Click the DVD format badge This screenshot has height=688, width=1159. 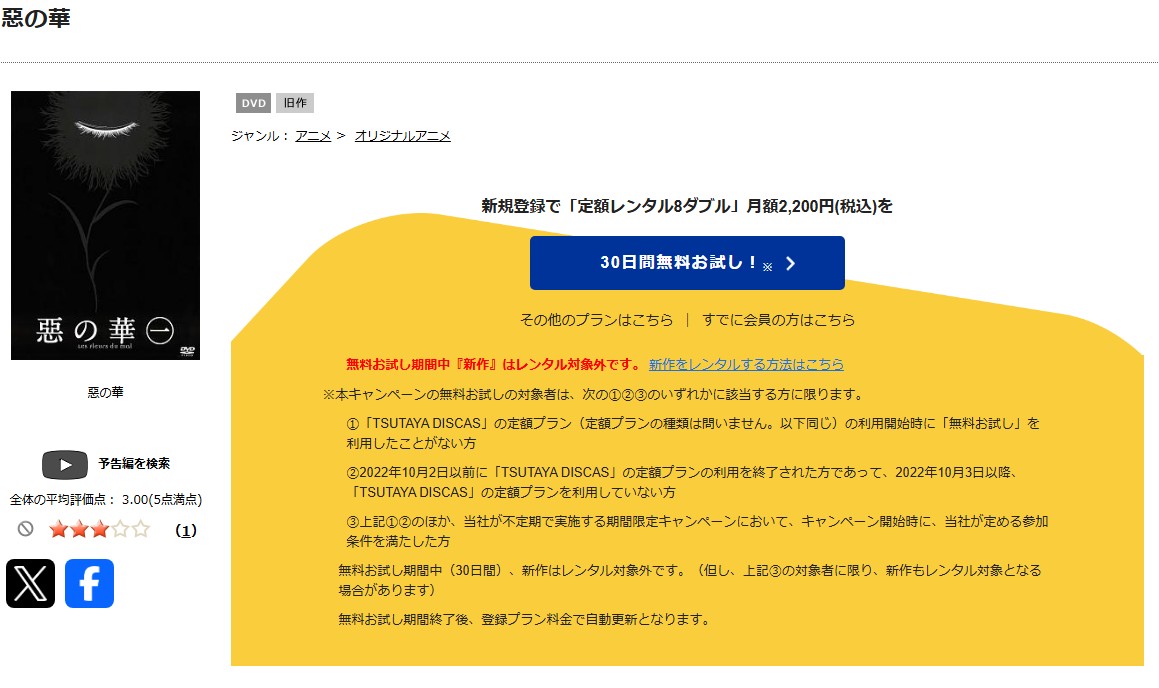(x=253, y=103)
